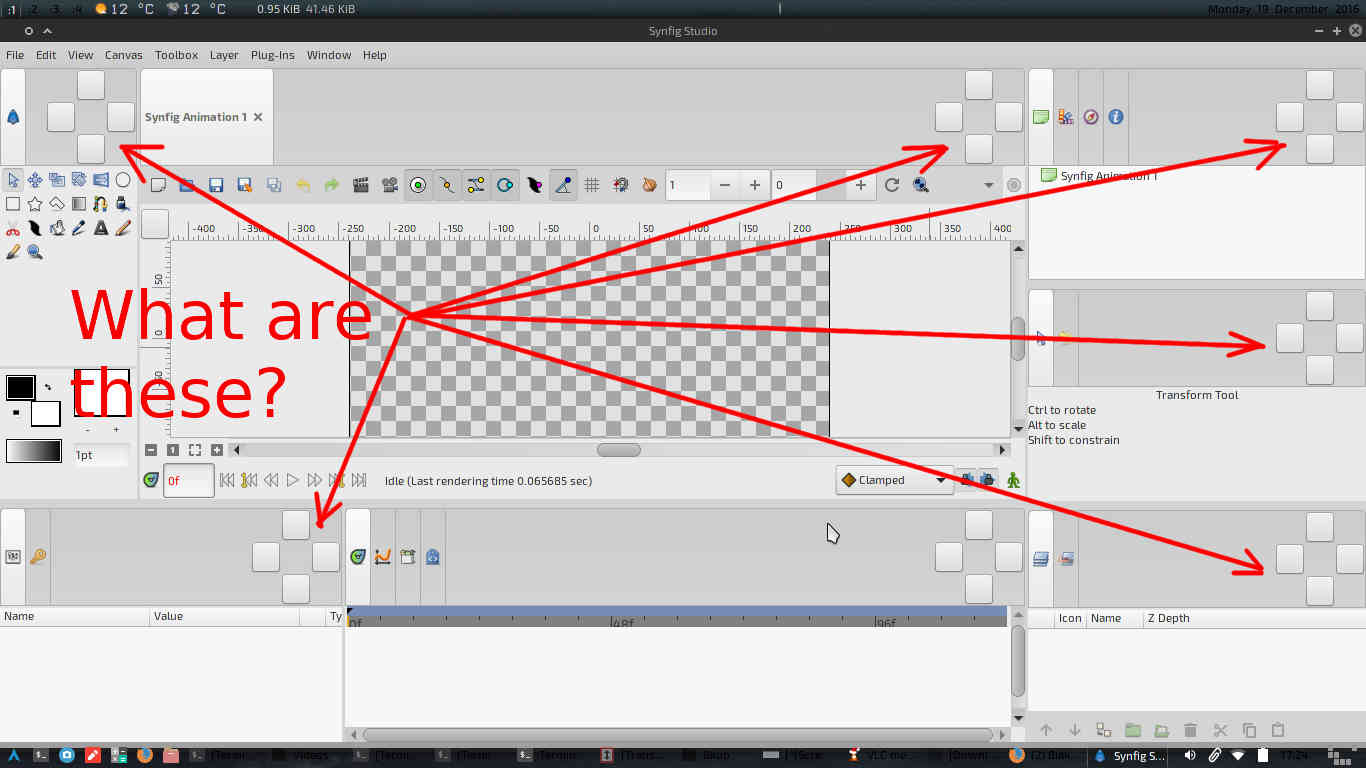Decrease the past onion skin count
The image size is (1366, 768).
(725, 185)
